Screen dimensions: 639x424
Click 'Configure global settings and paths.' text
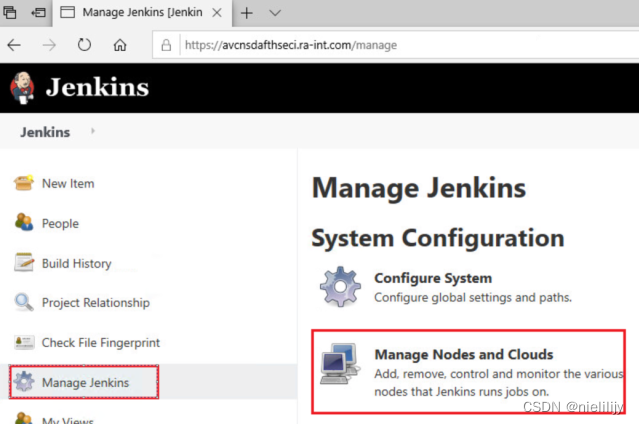tap(473, 297)
